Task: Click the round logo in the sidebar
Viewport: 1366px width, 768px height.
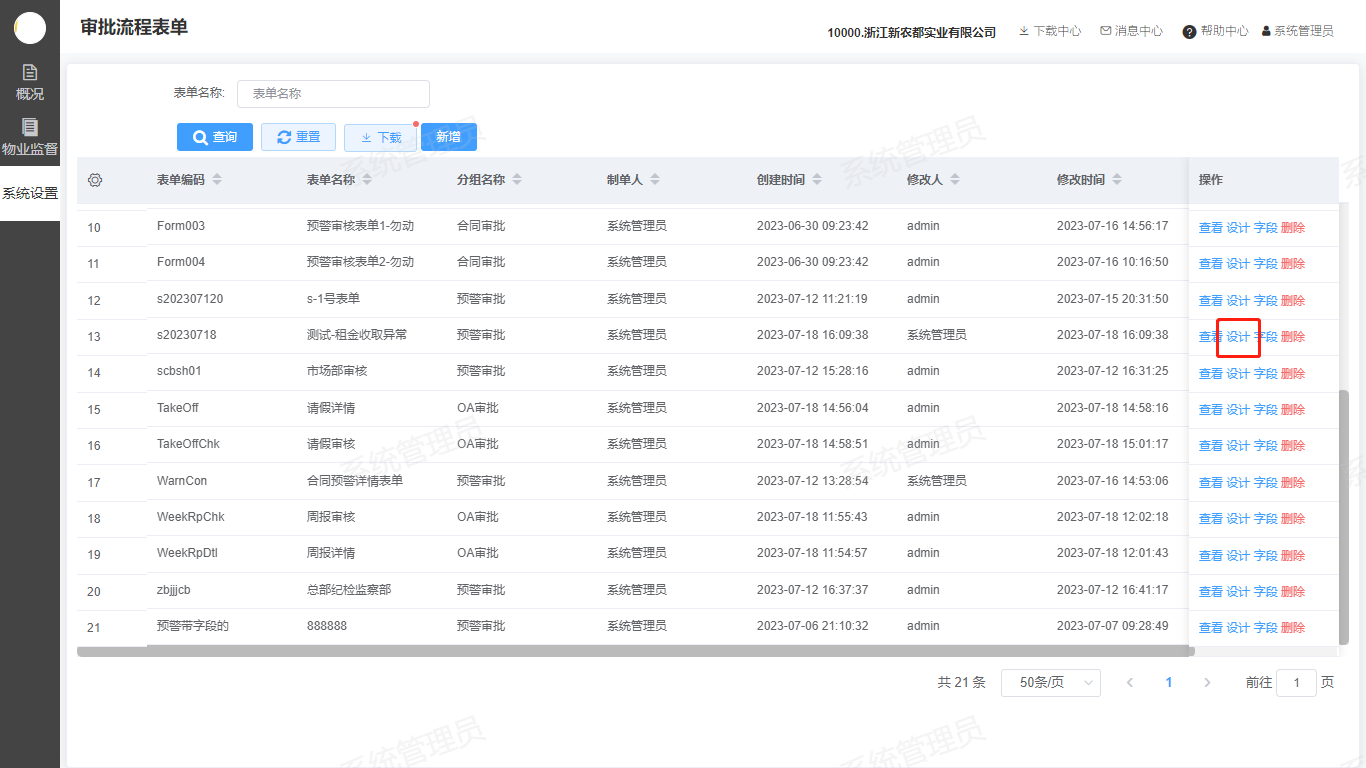Action: point(30,28)
